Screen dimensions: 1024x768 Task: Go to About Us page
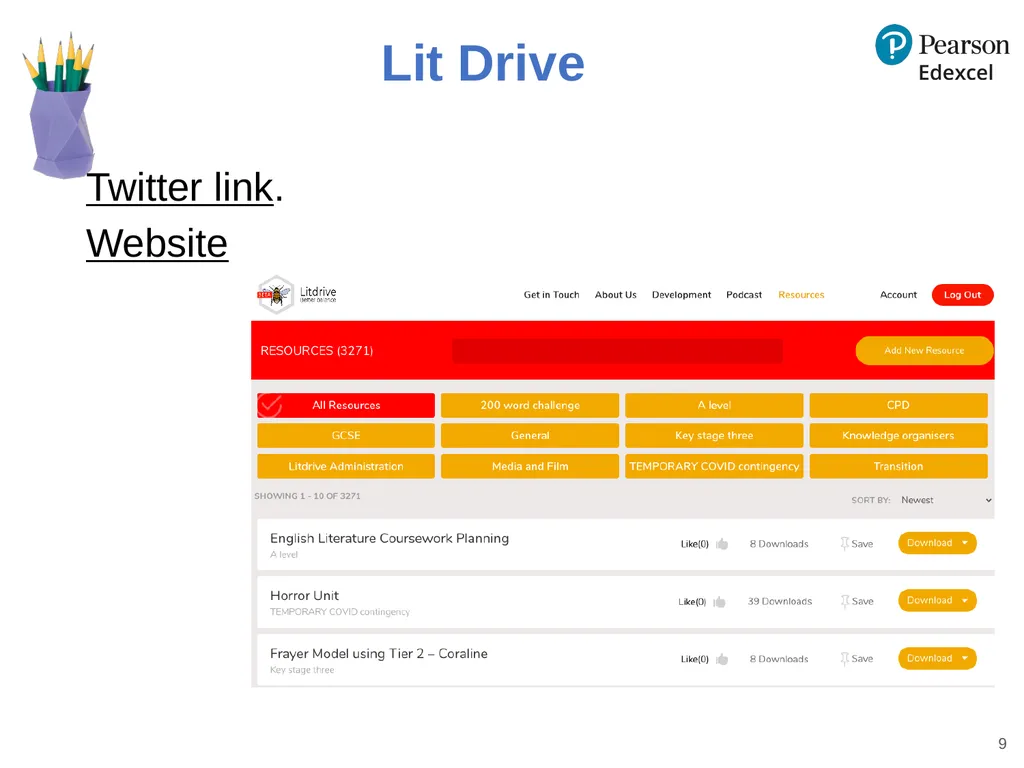[615, 295]
